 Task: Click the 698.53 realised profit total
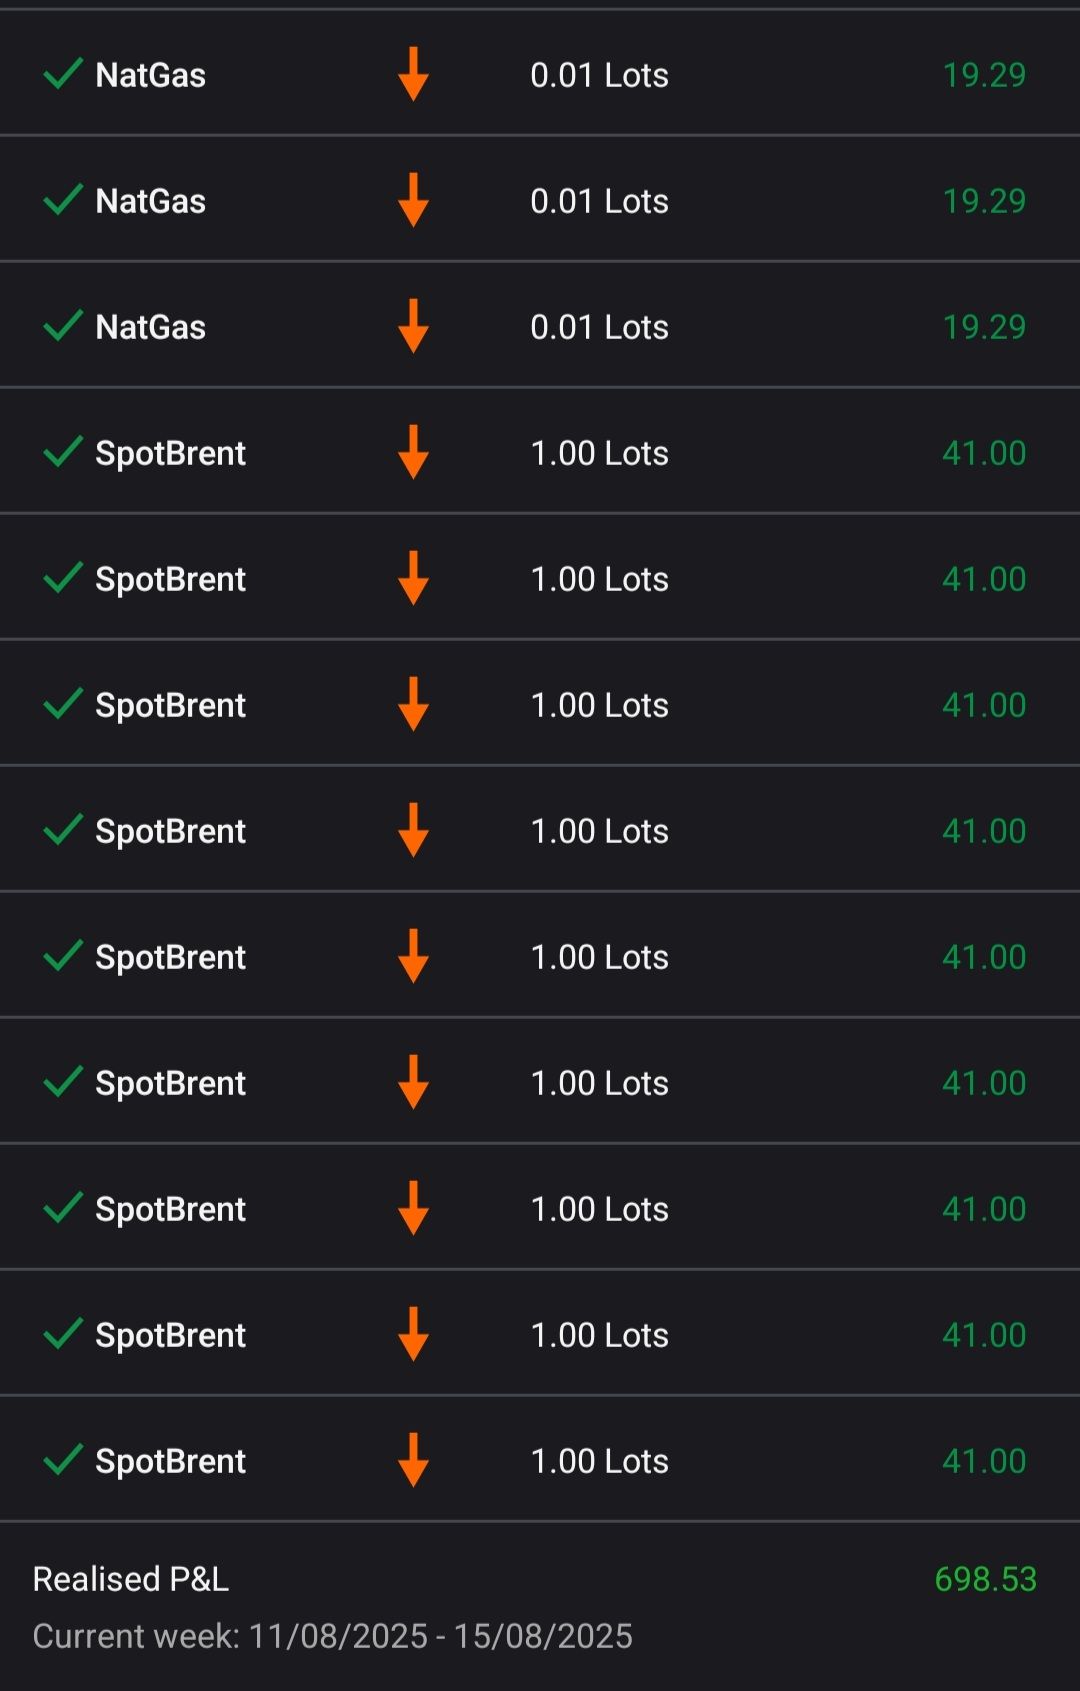pos(985,1579)
